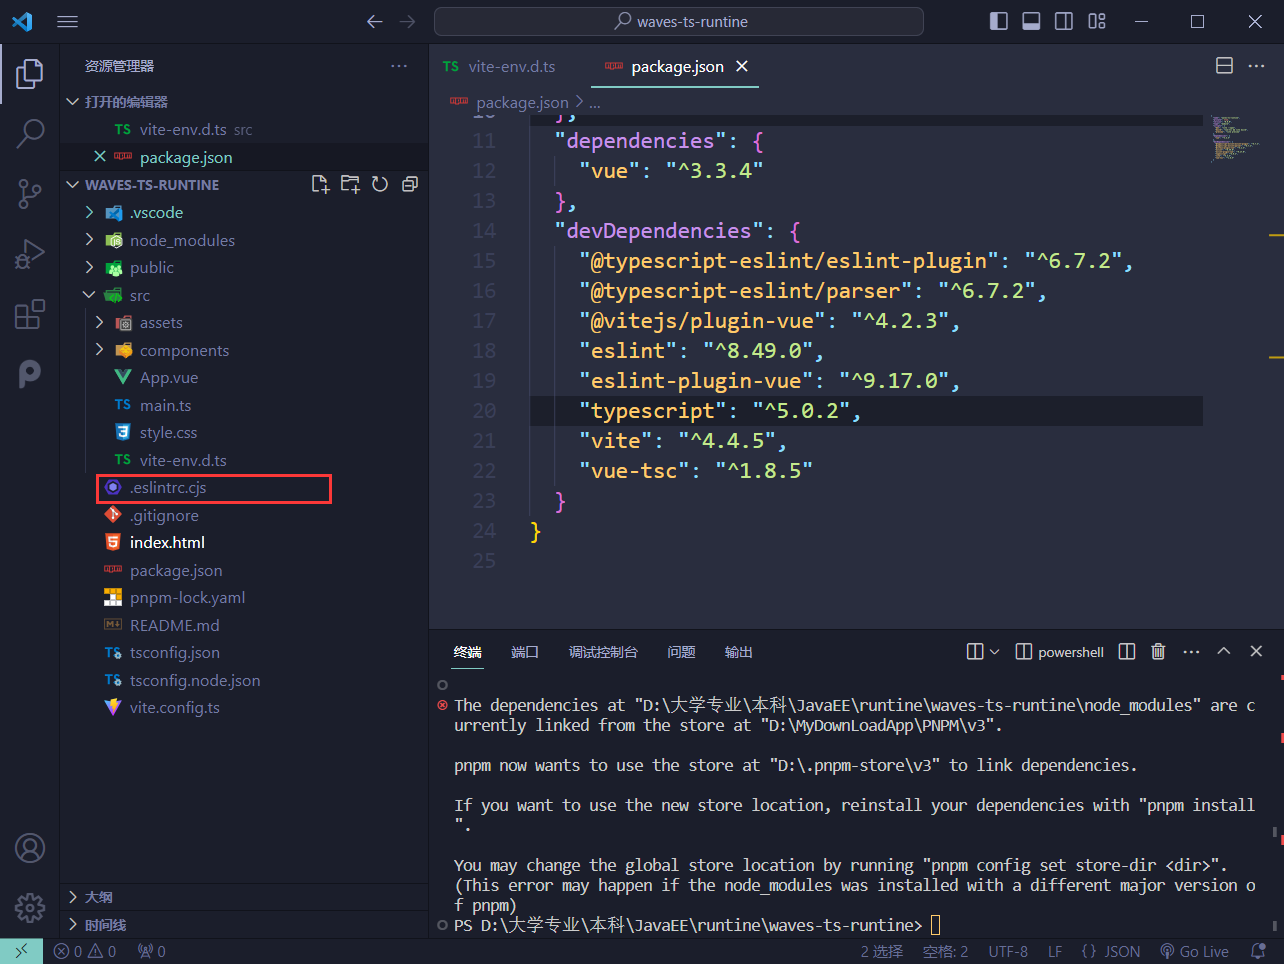Focus the waves-ts-runtine command center search
The image size is (1284, 964).
[679, 21]
